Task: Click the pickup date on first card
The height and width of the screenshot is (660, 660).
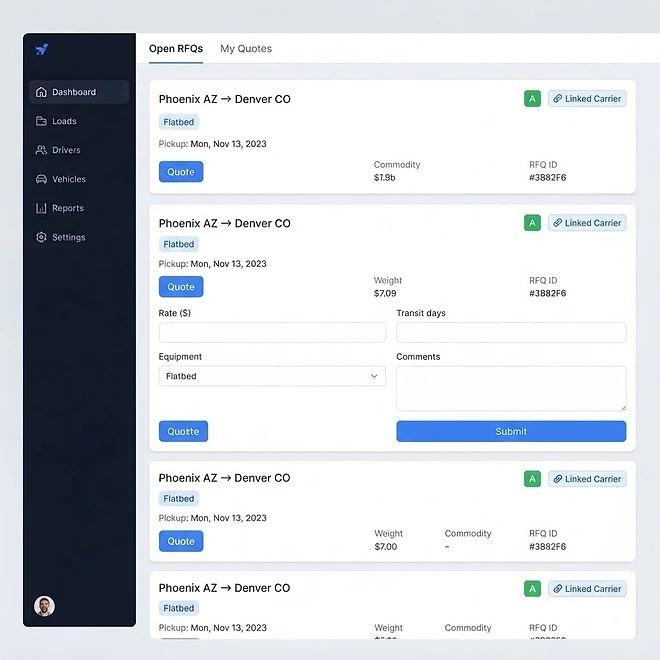Action: (x=228, y=144)
